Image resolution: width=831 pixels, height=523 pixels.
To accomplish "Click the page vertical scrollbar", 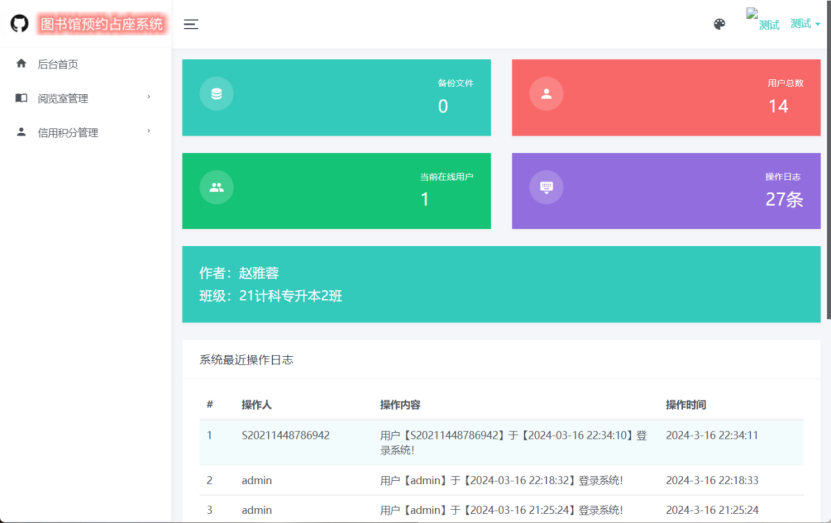I will tap(828, 159).
